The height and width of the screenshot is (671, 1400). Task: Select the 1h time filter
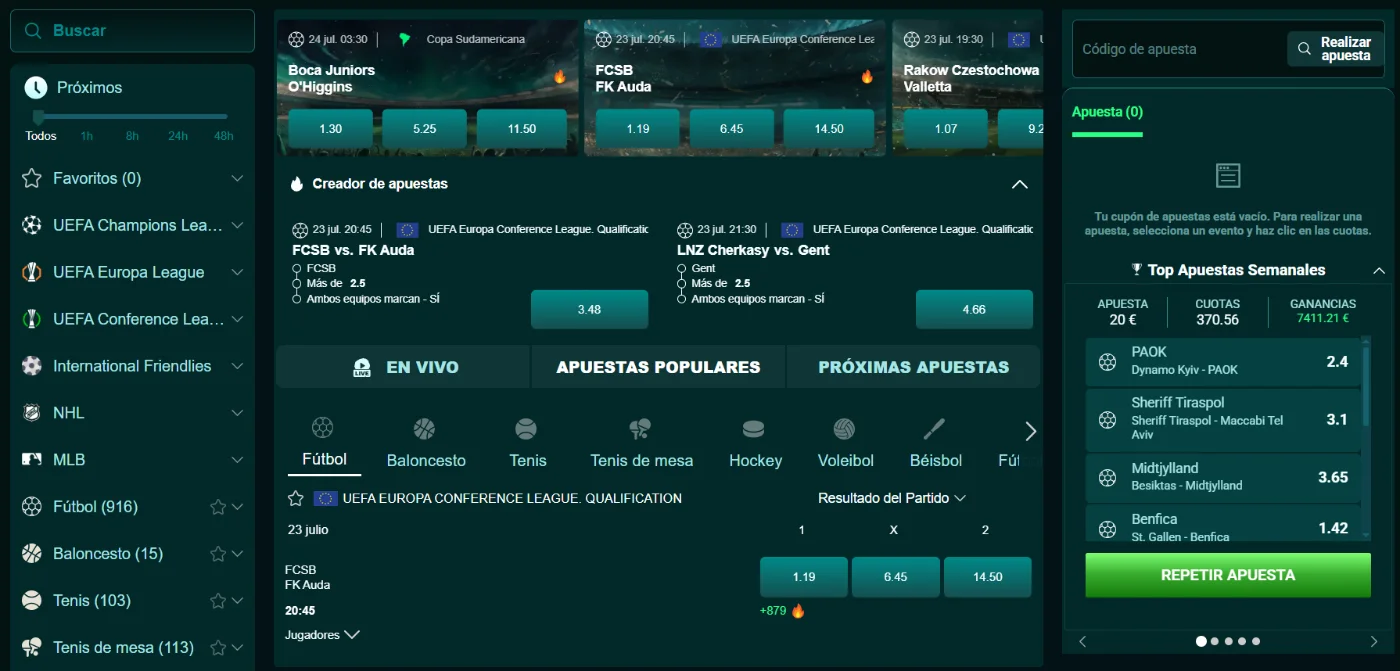pyautogui.click(x=87, y=136)
